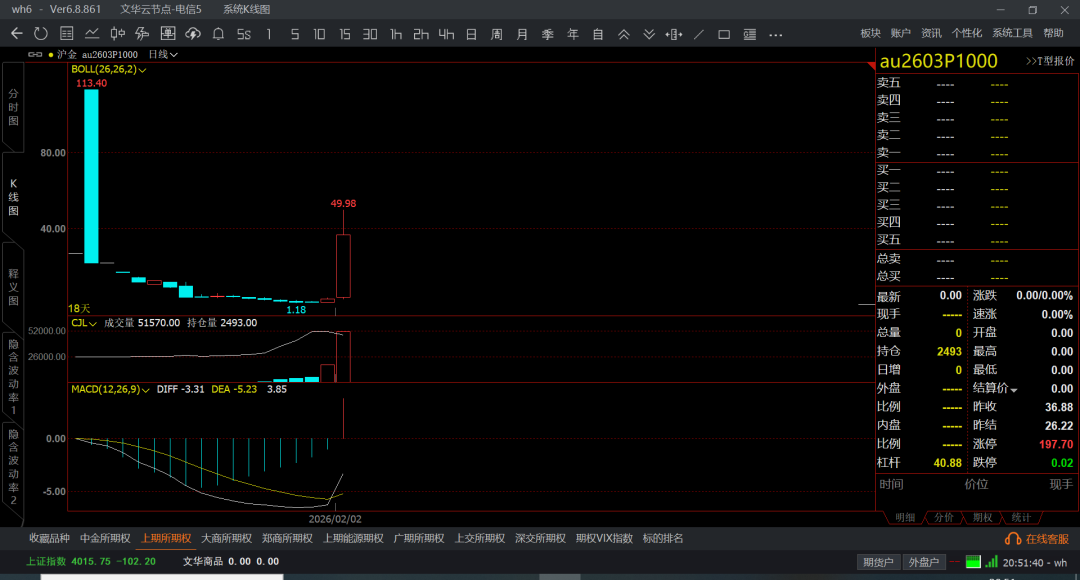Click the chain link icon beside 沪金
1080x580 pixels.
[35, 54]
